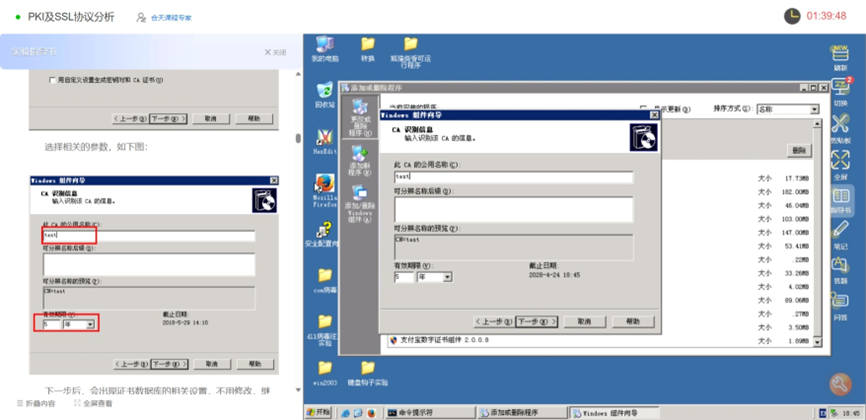The width and height of the screenshot is (866, 420).
Task: Click the 17.73MB size value
Action: coord(797,178)
